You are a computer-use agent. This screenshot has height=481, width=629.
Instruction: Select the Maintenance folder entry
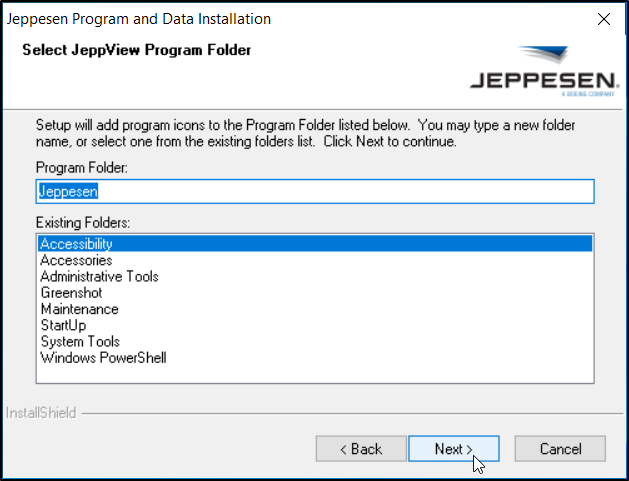coord(79,309)
